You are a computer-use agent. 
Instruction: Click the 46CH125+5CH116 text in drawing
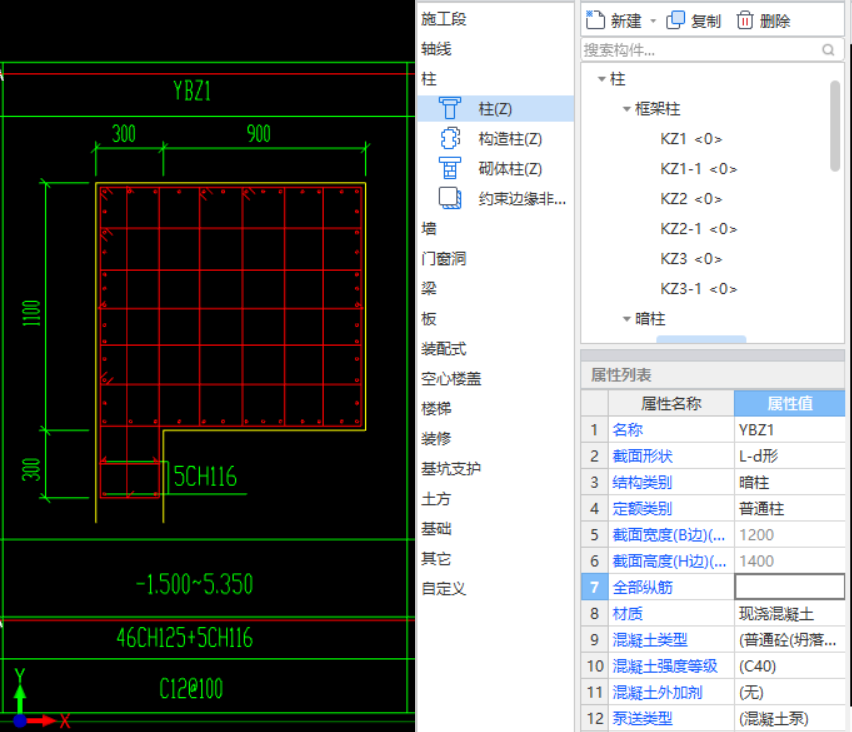(185, 638)
